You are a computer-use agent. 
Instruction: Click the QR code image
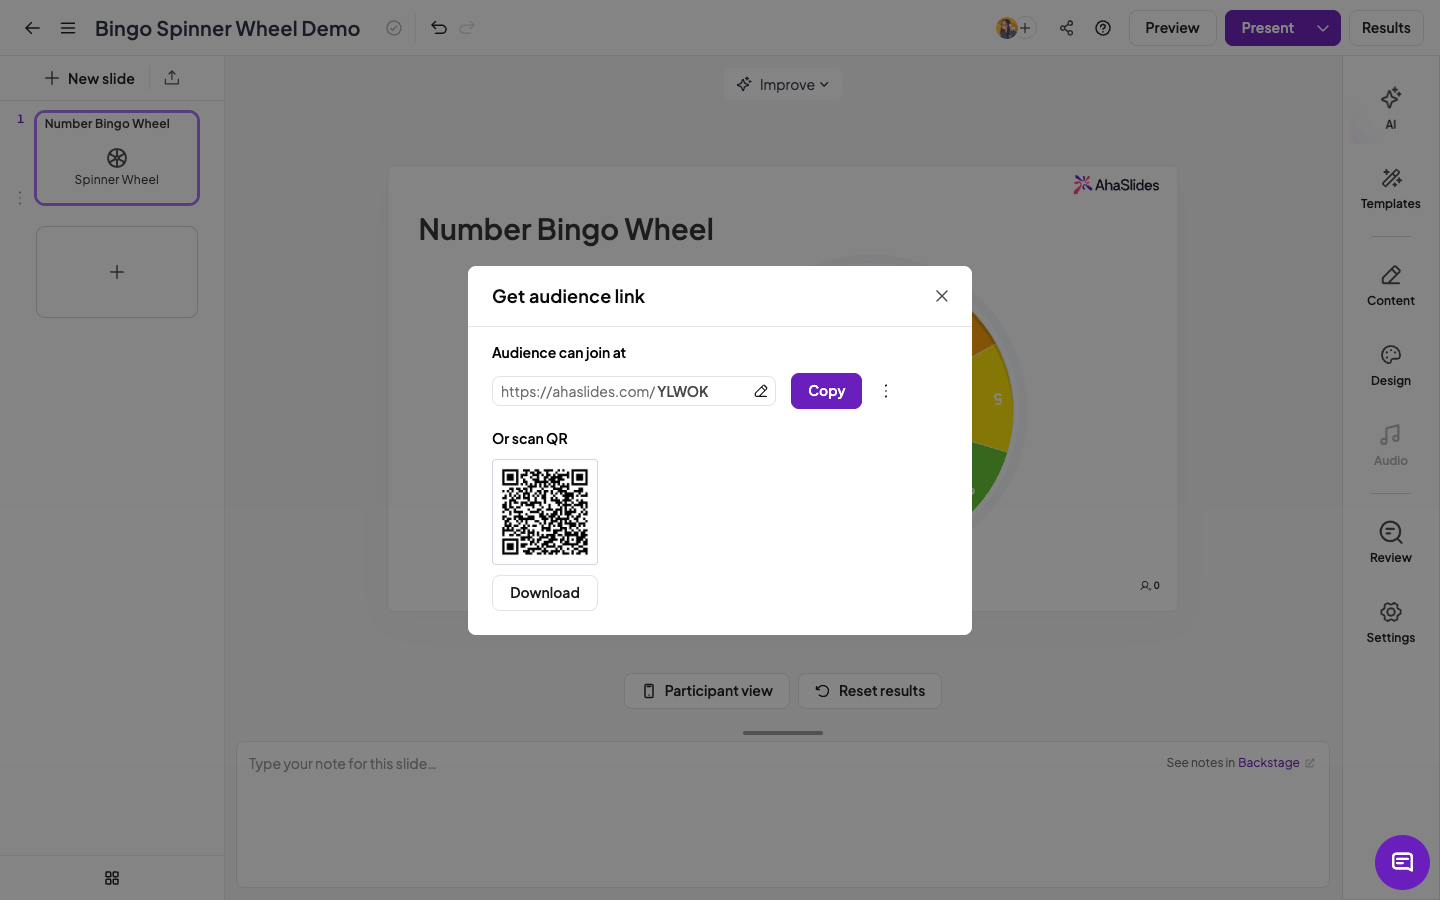(545, 512)
